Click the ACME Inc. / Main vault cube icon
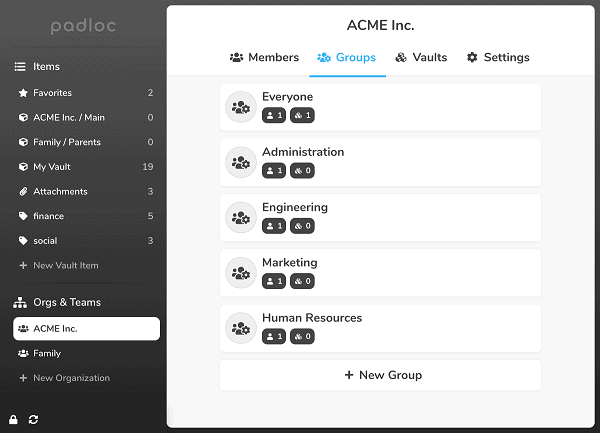Image resolution: width=600 pixels, height=433 pixels. pyautogui.click(x=23, y=117)
